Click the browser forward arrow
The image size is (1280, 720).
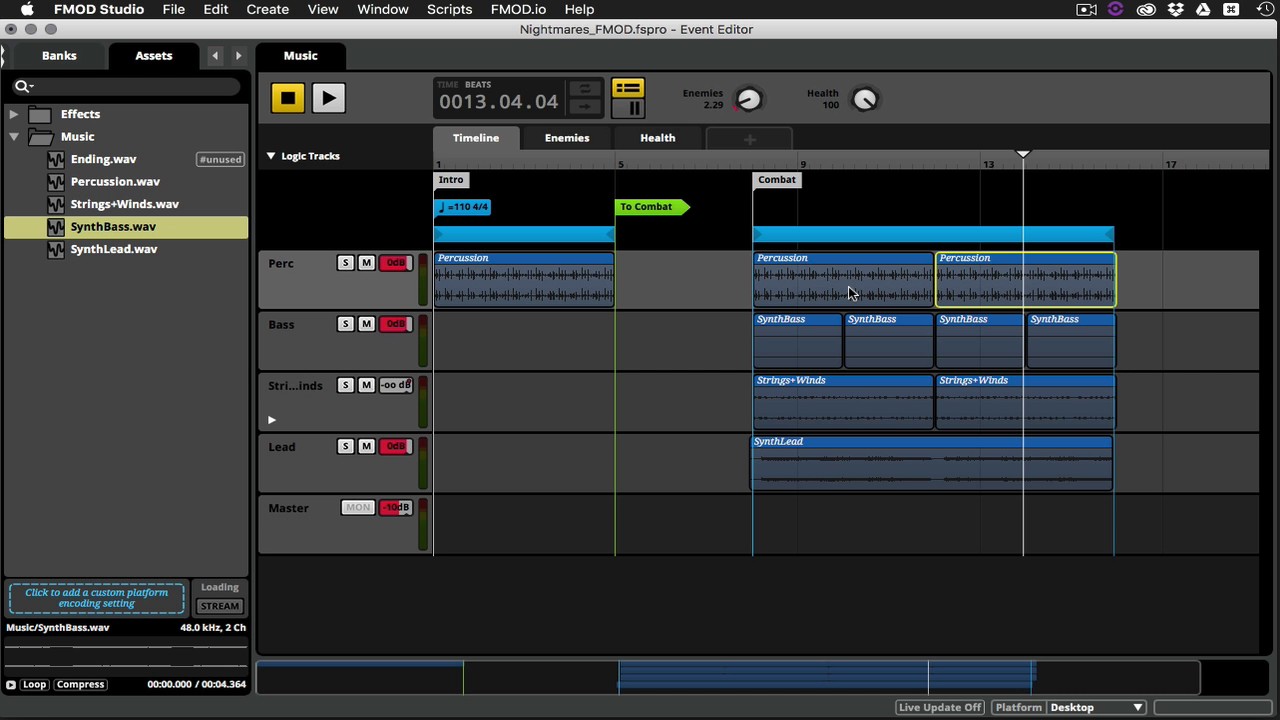coord(238,56)
